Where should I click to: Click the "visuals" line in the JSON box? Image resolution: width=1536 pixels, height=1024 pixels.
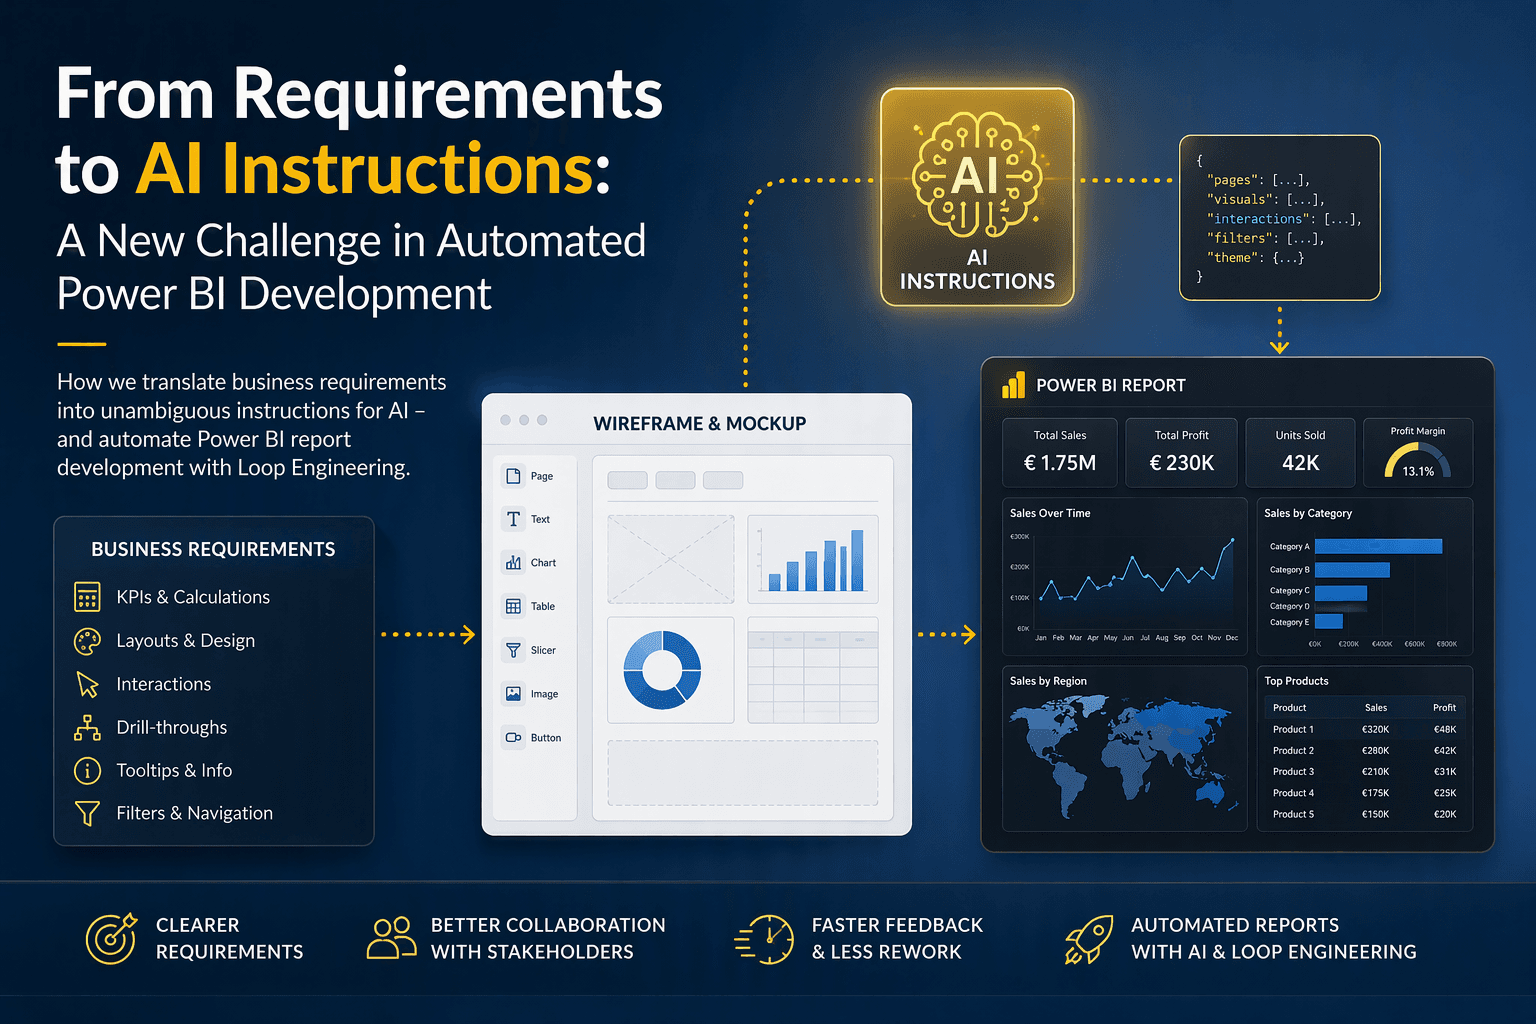pos(1266,200)
